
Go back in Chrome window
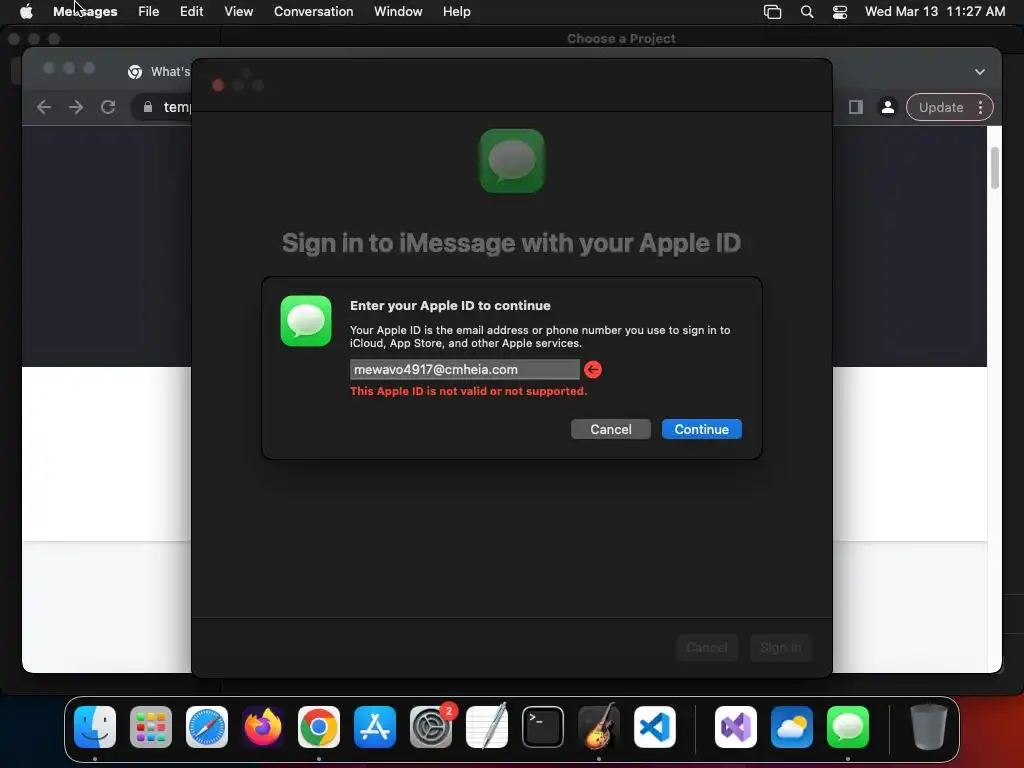(44, 107)
